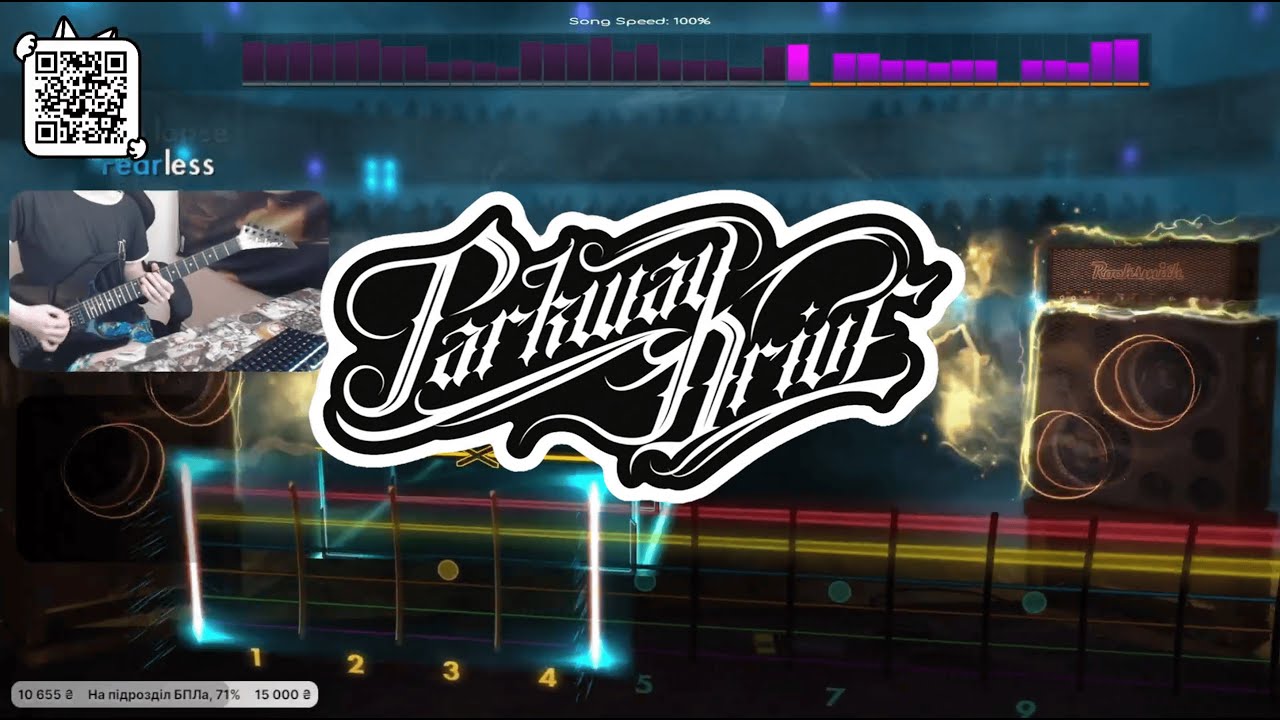1280x720 pixels.
Task: Open the guitarist webcam thumbnail
Action: point(169,281)
